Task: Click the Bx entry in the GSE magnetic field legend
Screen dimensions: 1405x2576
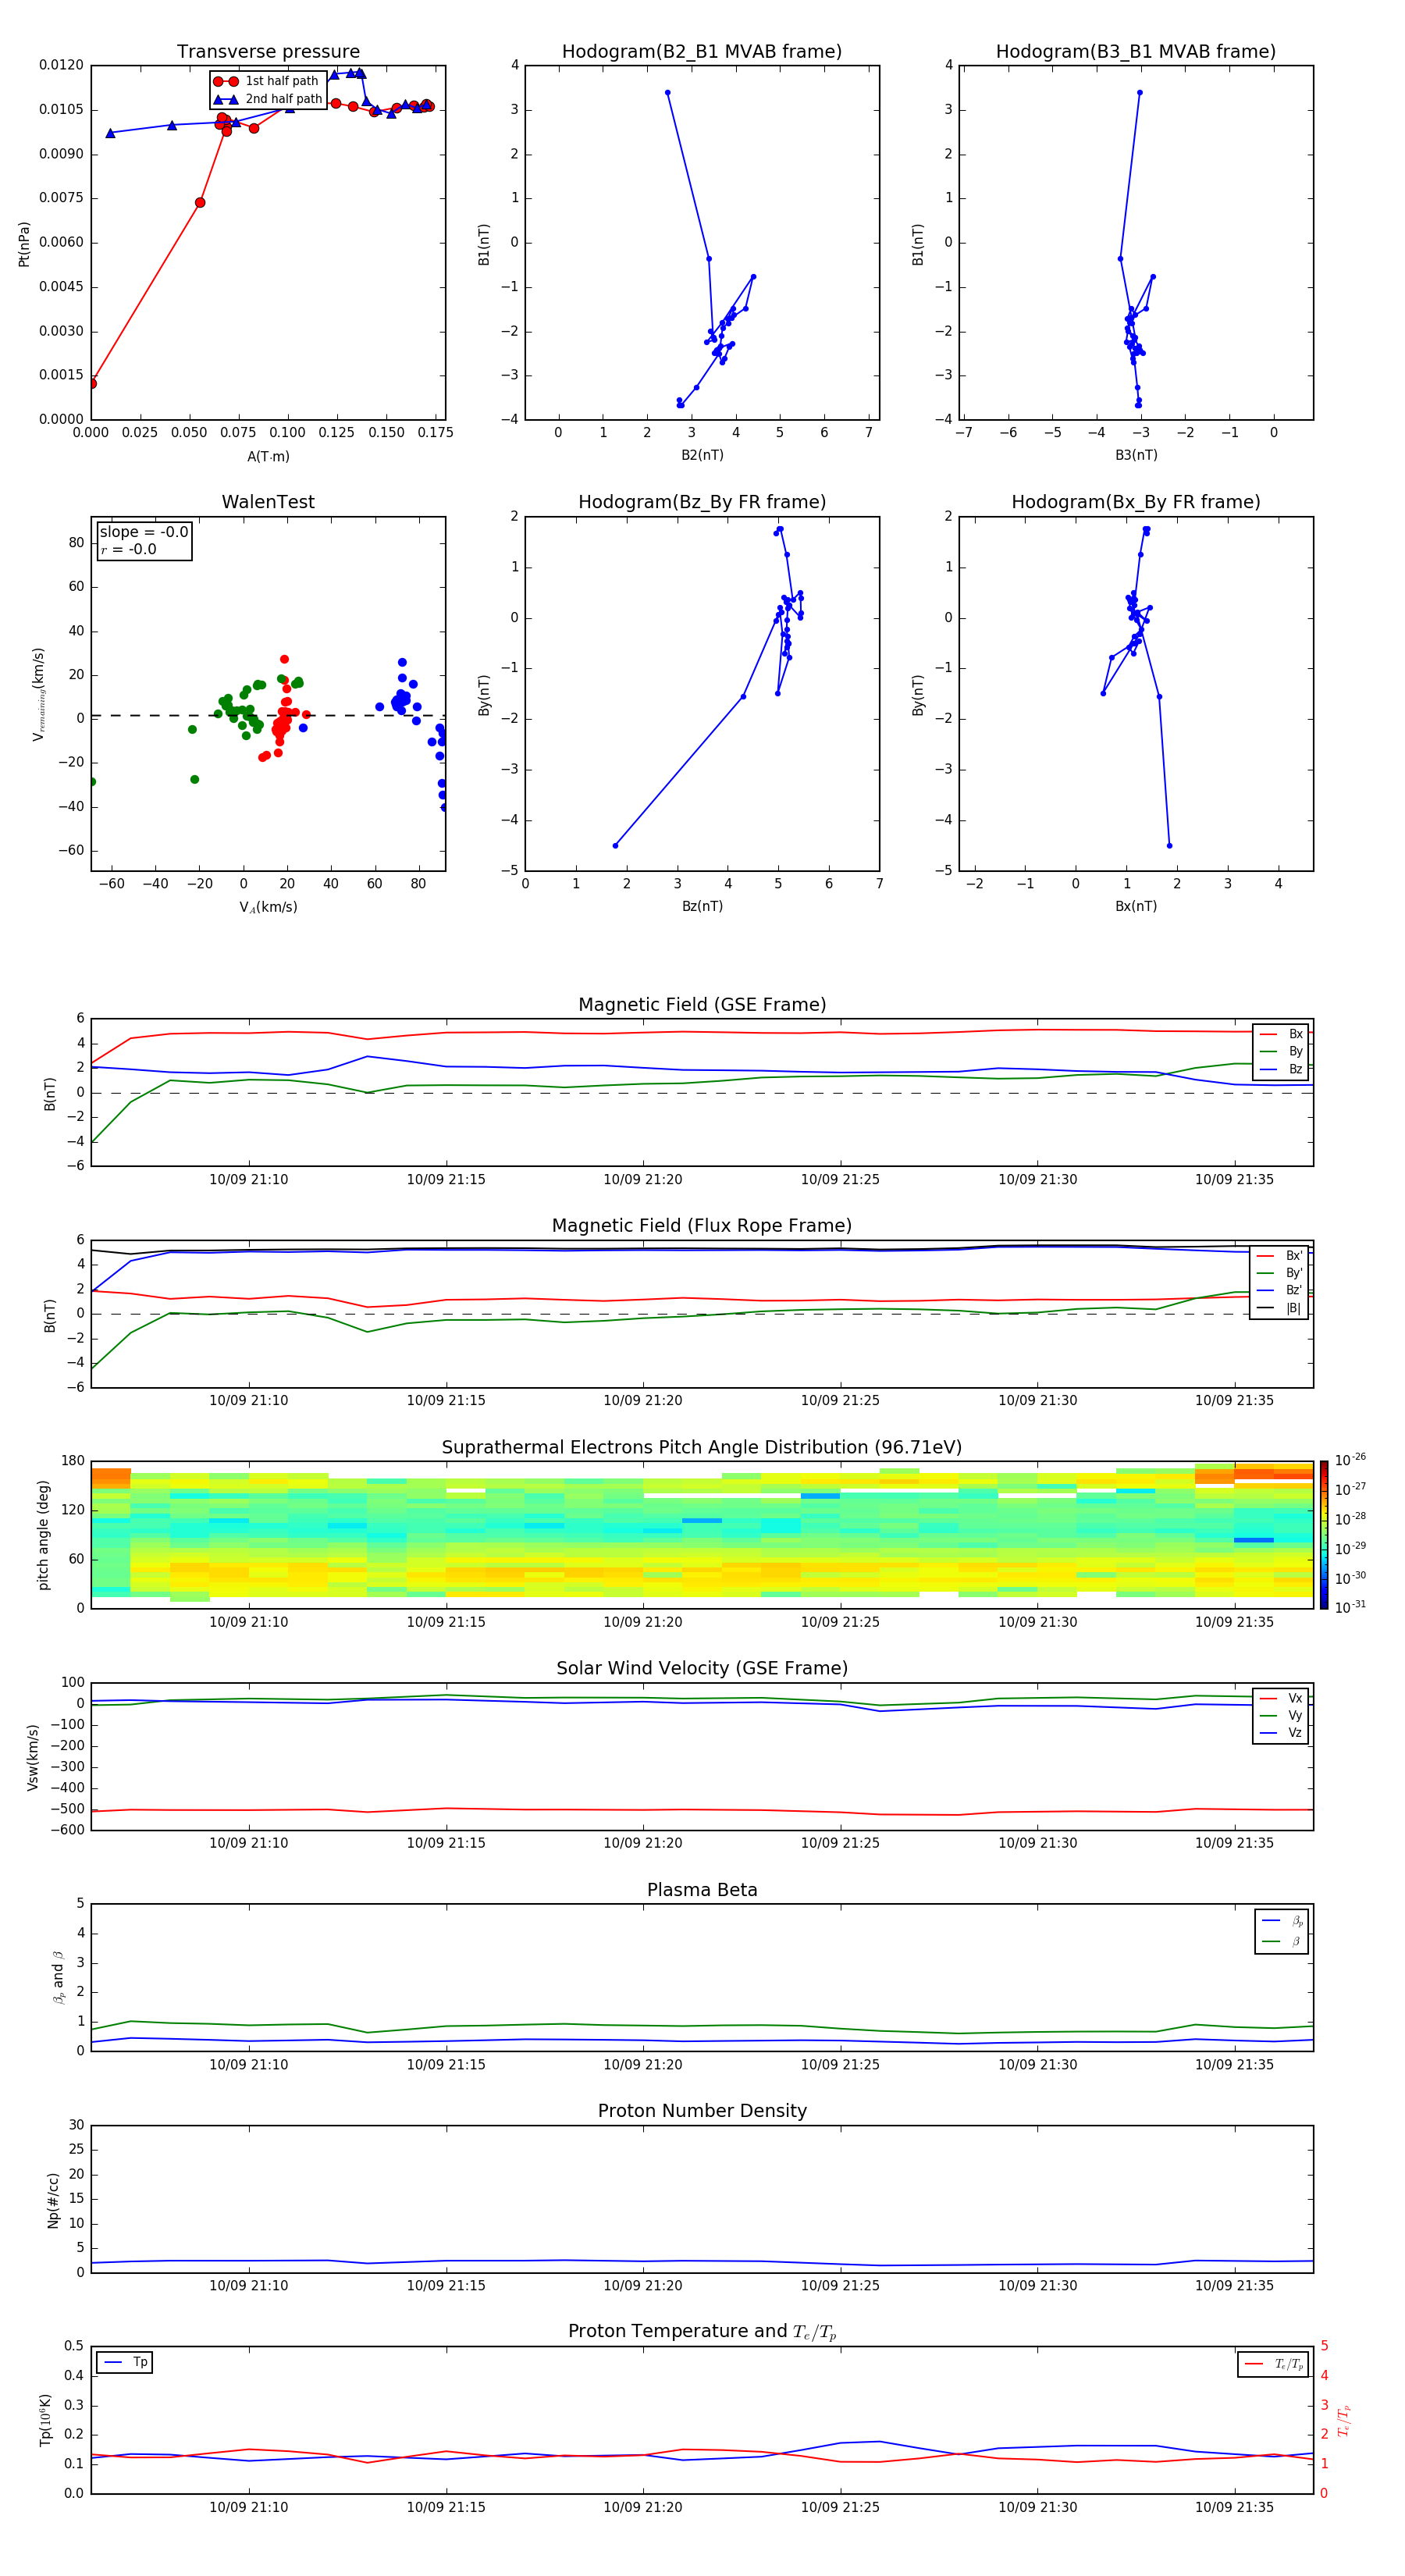Action: pos(1282,1035)
